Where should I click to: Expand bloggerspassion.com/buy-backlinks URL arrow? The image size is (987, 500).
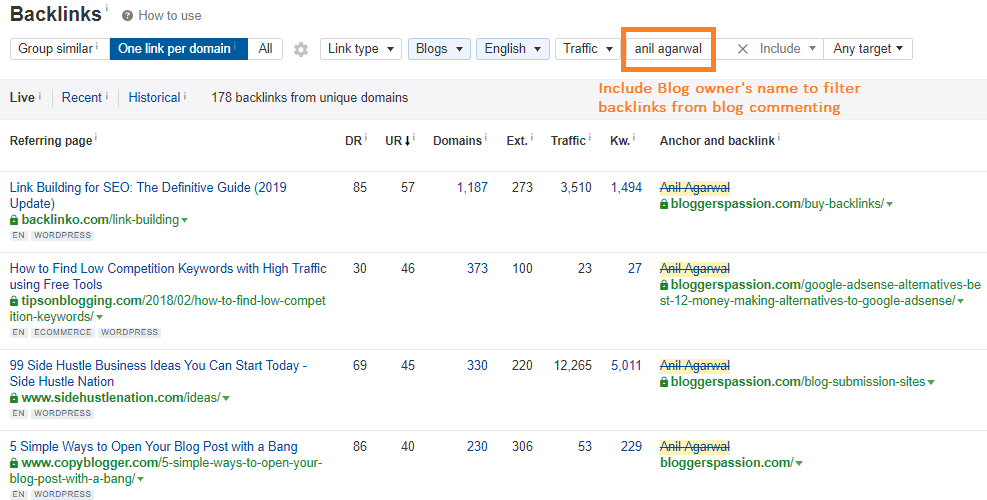click(889, 204)
